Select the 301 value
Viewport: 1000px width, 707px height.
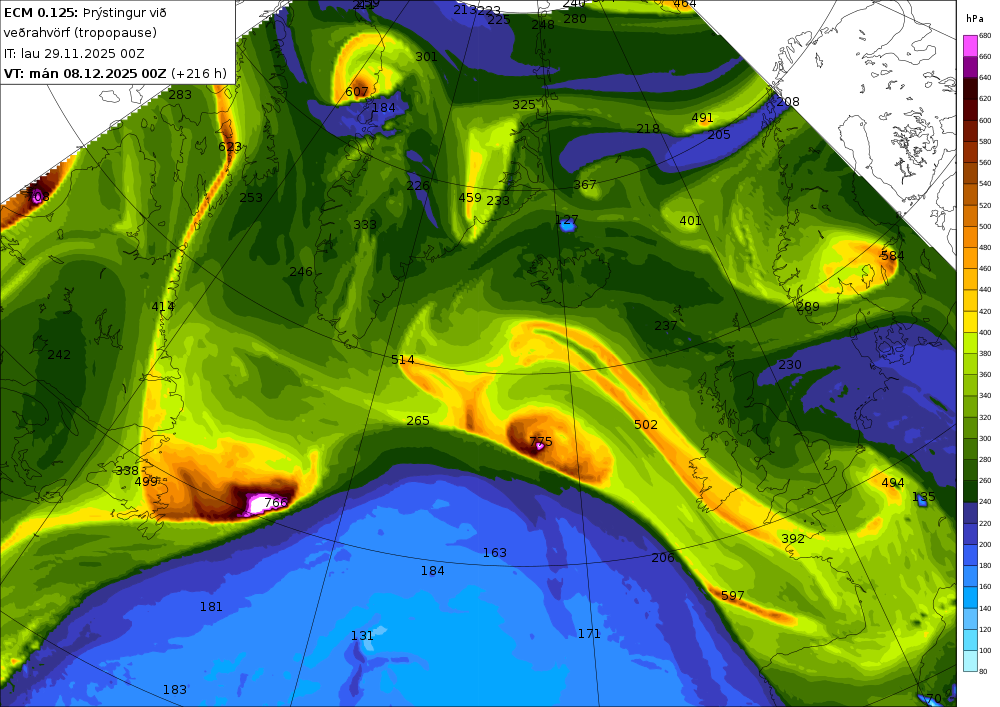[426, 57]
